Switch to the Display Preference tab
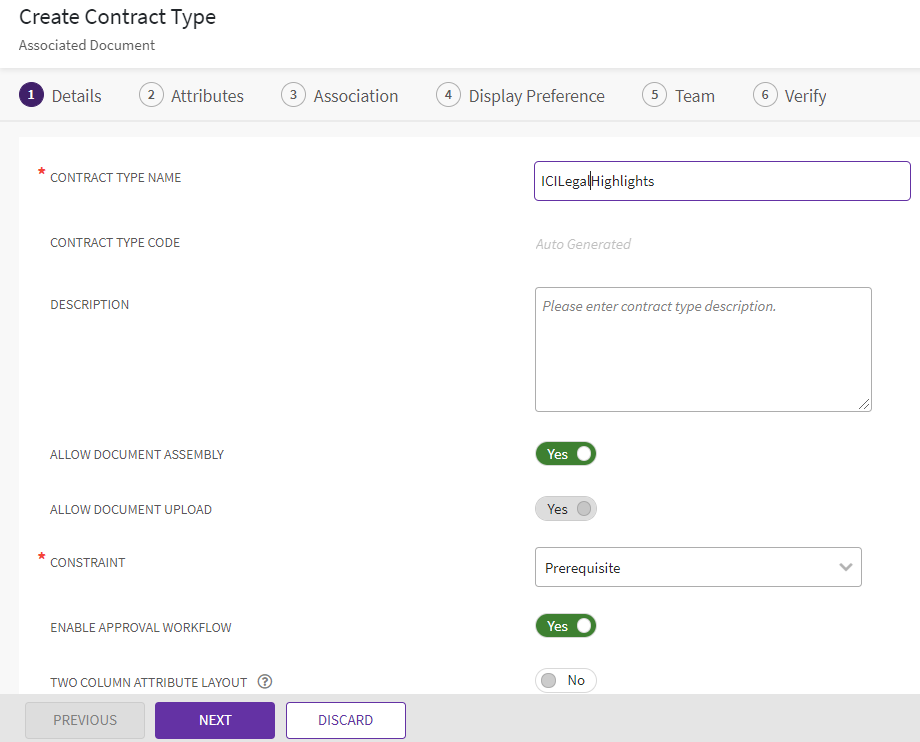Image resolution: width=920 pixels, height=742 pixels. click(x=536, y=96)
